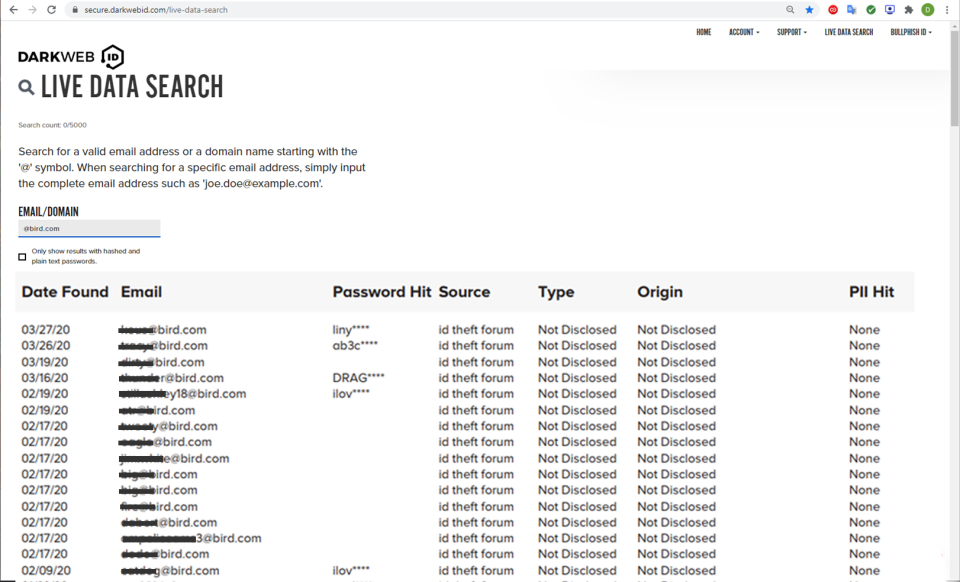Click the 02/09/20 date cell
Screen dimensions: 960x582
(x=46, y=570)
